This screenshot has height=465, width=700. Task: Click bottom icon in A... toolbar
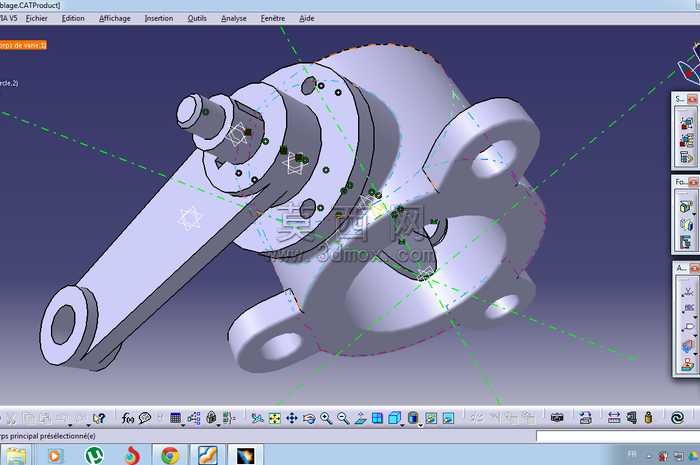click(688, 364)
